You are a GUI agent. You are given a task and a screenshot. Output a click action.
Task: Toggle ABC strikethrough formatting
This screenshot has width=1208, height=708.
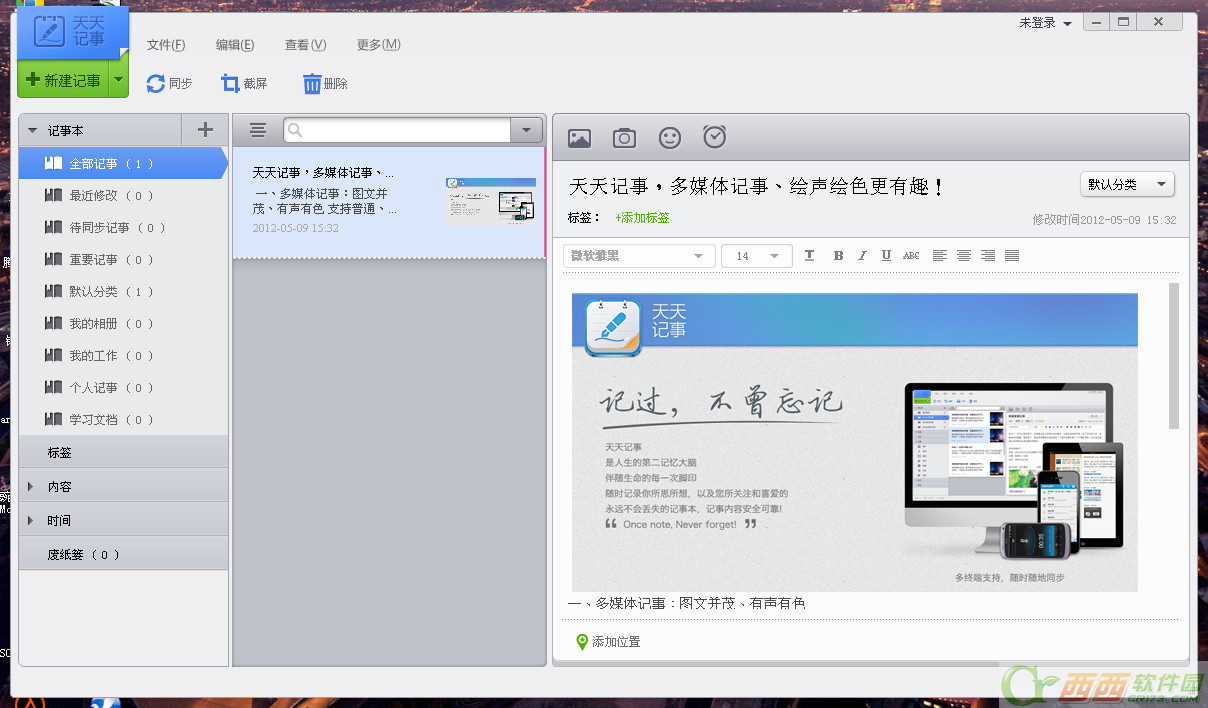coord(911,256)
